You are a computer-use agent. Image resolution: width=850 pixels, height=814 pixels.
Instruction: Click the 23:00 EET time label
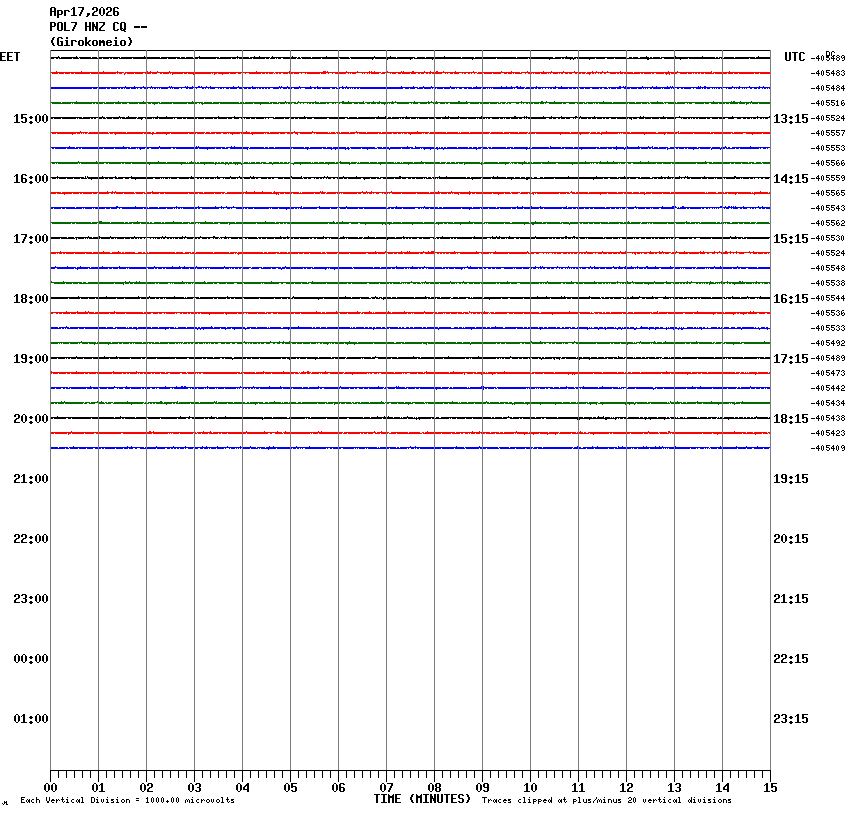pyautogui.click(x=30, y=599)
